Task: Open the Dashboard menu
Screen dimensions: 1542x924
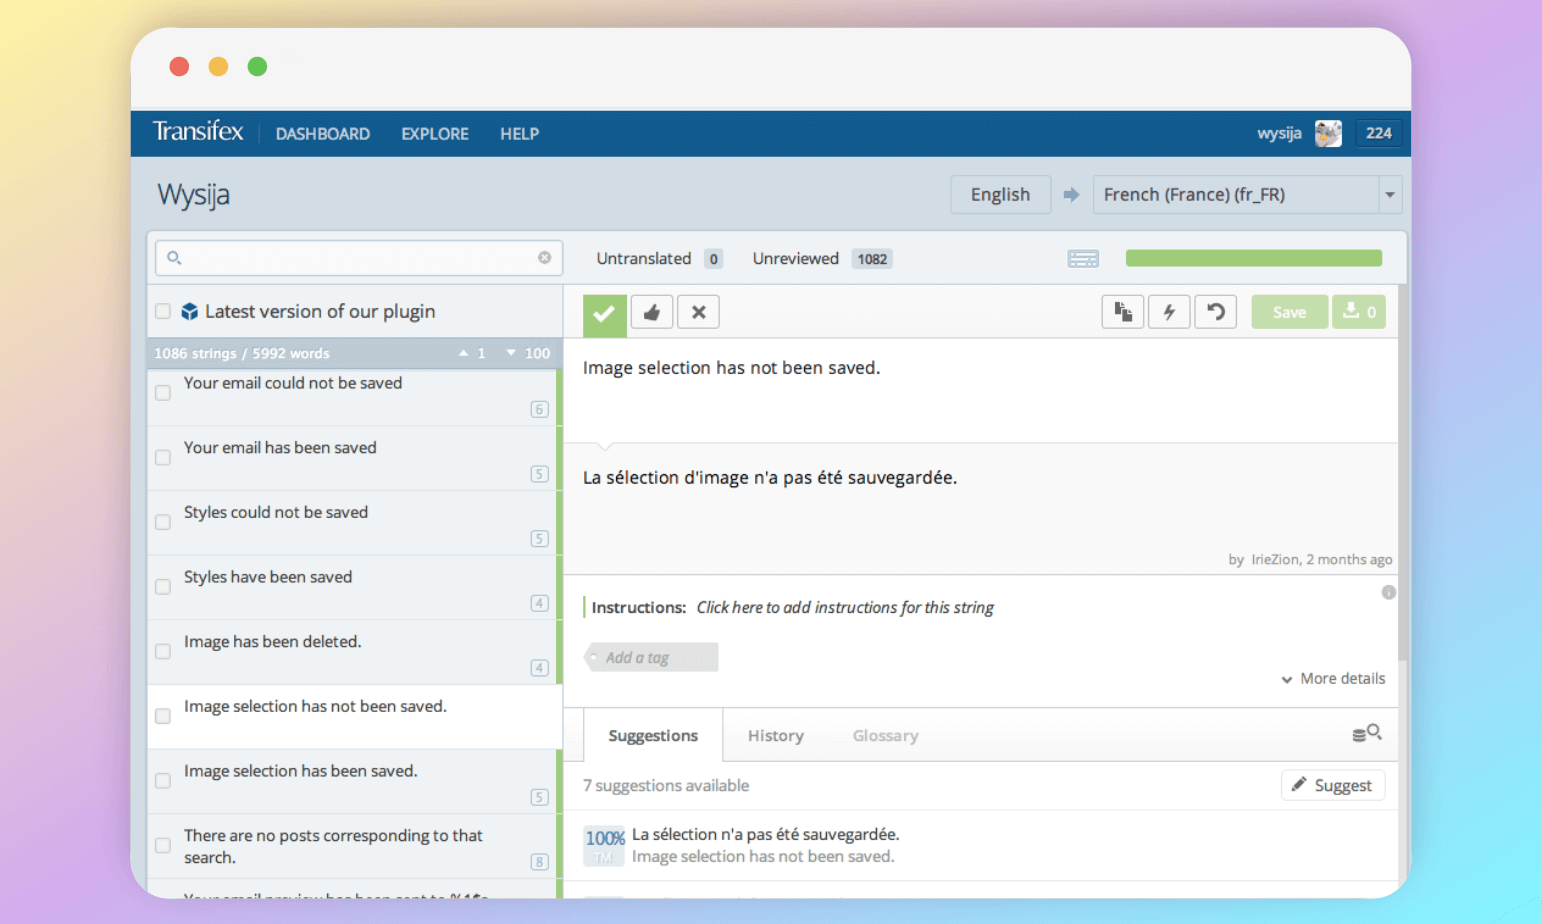Action: point(323,134)
